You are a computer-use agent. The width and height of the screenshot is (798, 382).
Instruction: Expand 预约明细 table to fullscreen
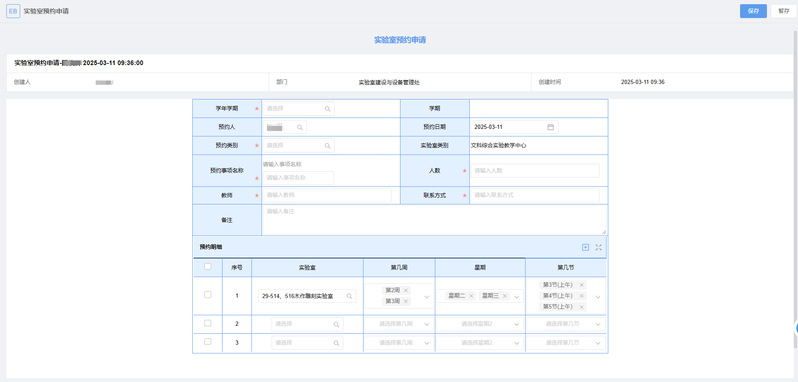[x=598, y=247]
